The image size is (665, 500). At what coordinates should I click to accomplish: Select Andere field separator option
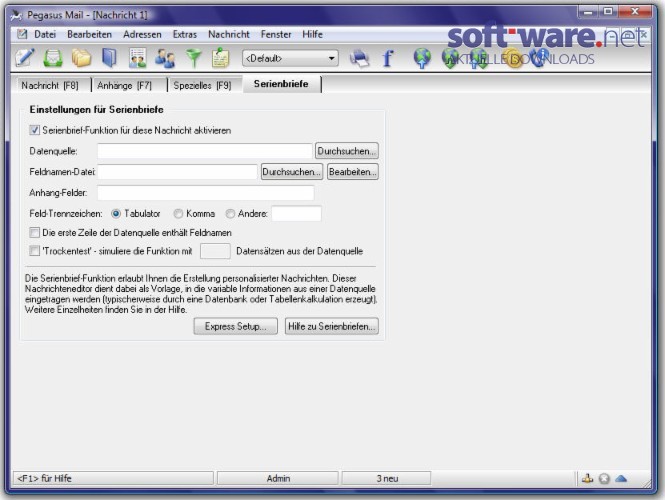click(x=230, y=214)
